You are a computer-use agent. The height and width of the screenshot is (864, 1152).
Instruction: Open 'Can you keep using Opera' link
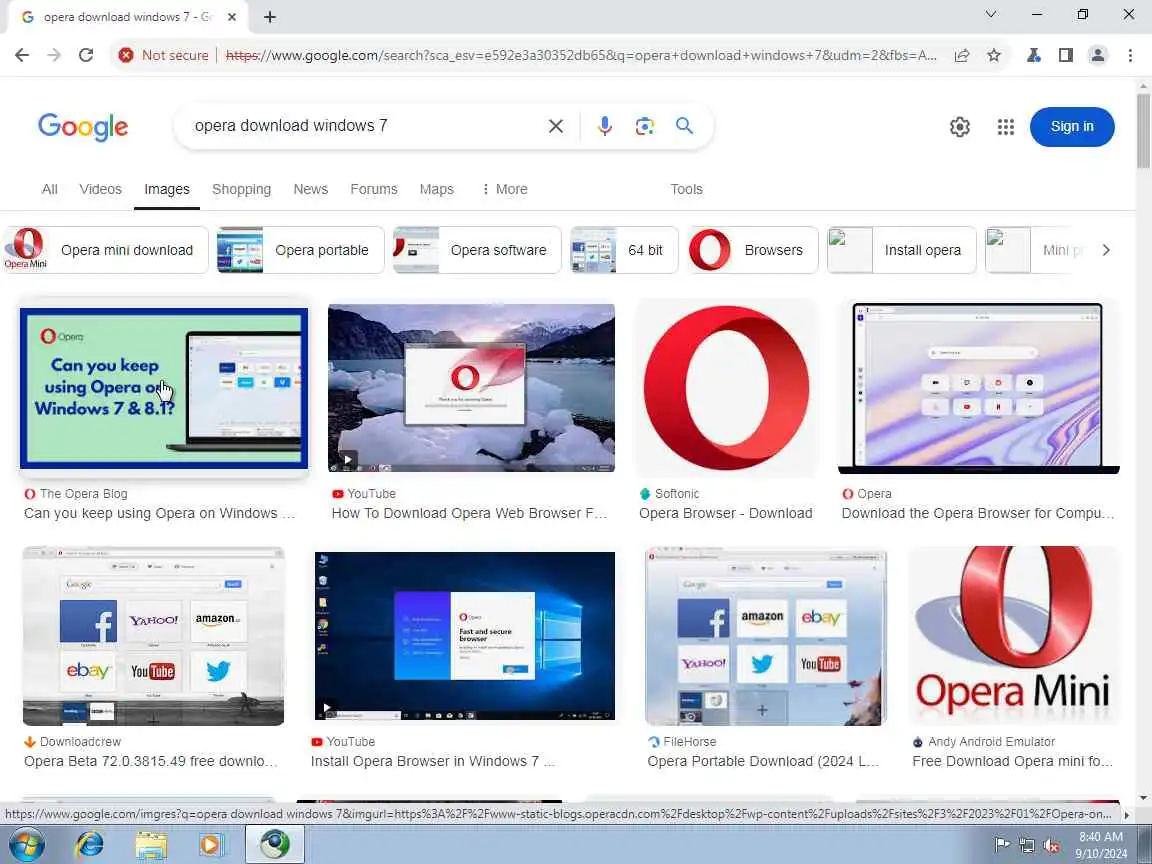[159, 513]
